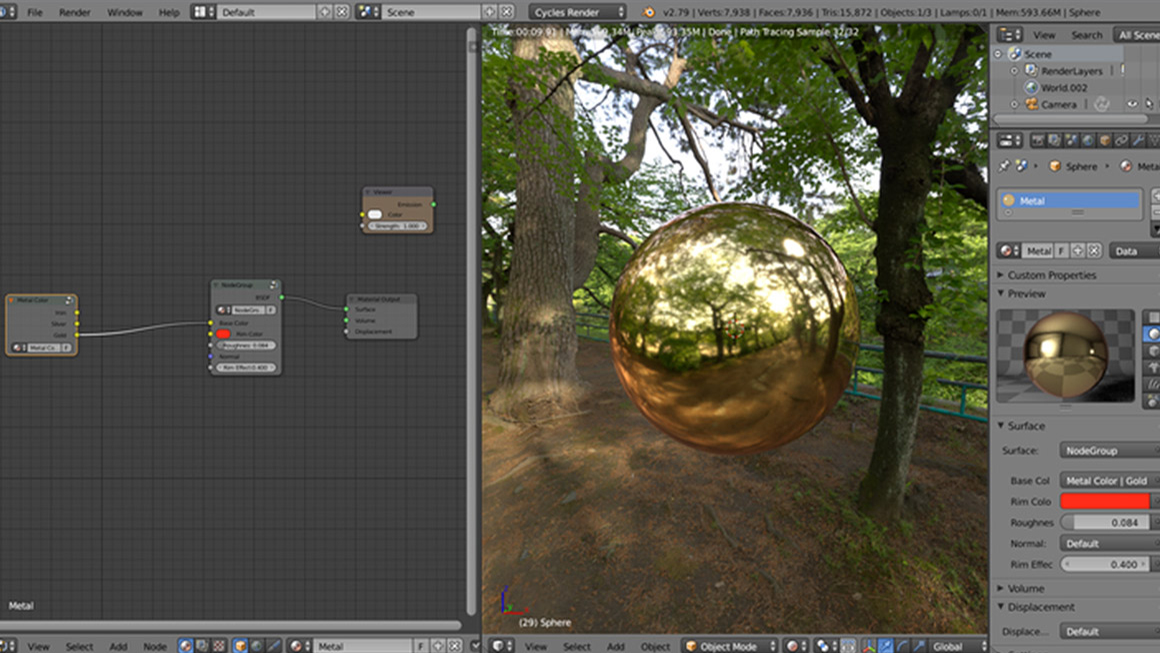Select object shader type cube icon
1160x653 pixels.
click(240, 646)
